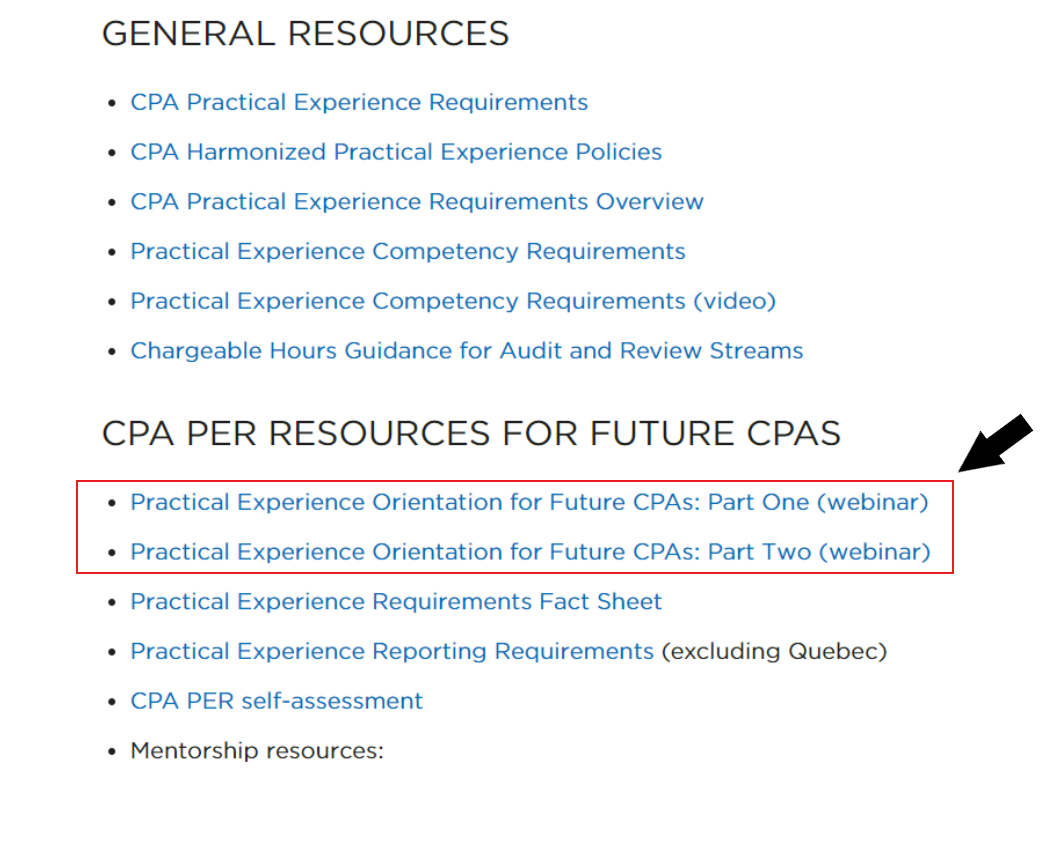The height and width of the screenshot is (846, 1045).
Task: Open the CPA PER self-assessment link
Action: [277, 702]
